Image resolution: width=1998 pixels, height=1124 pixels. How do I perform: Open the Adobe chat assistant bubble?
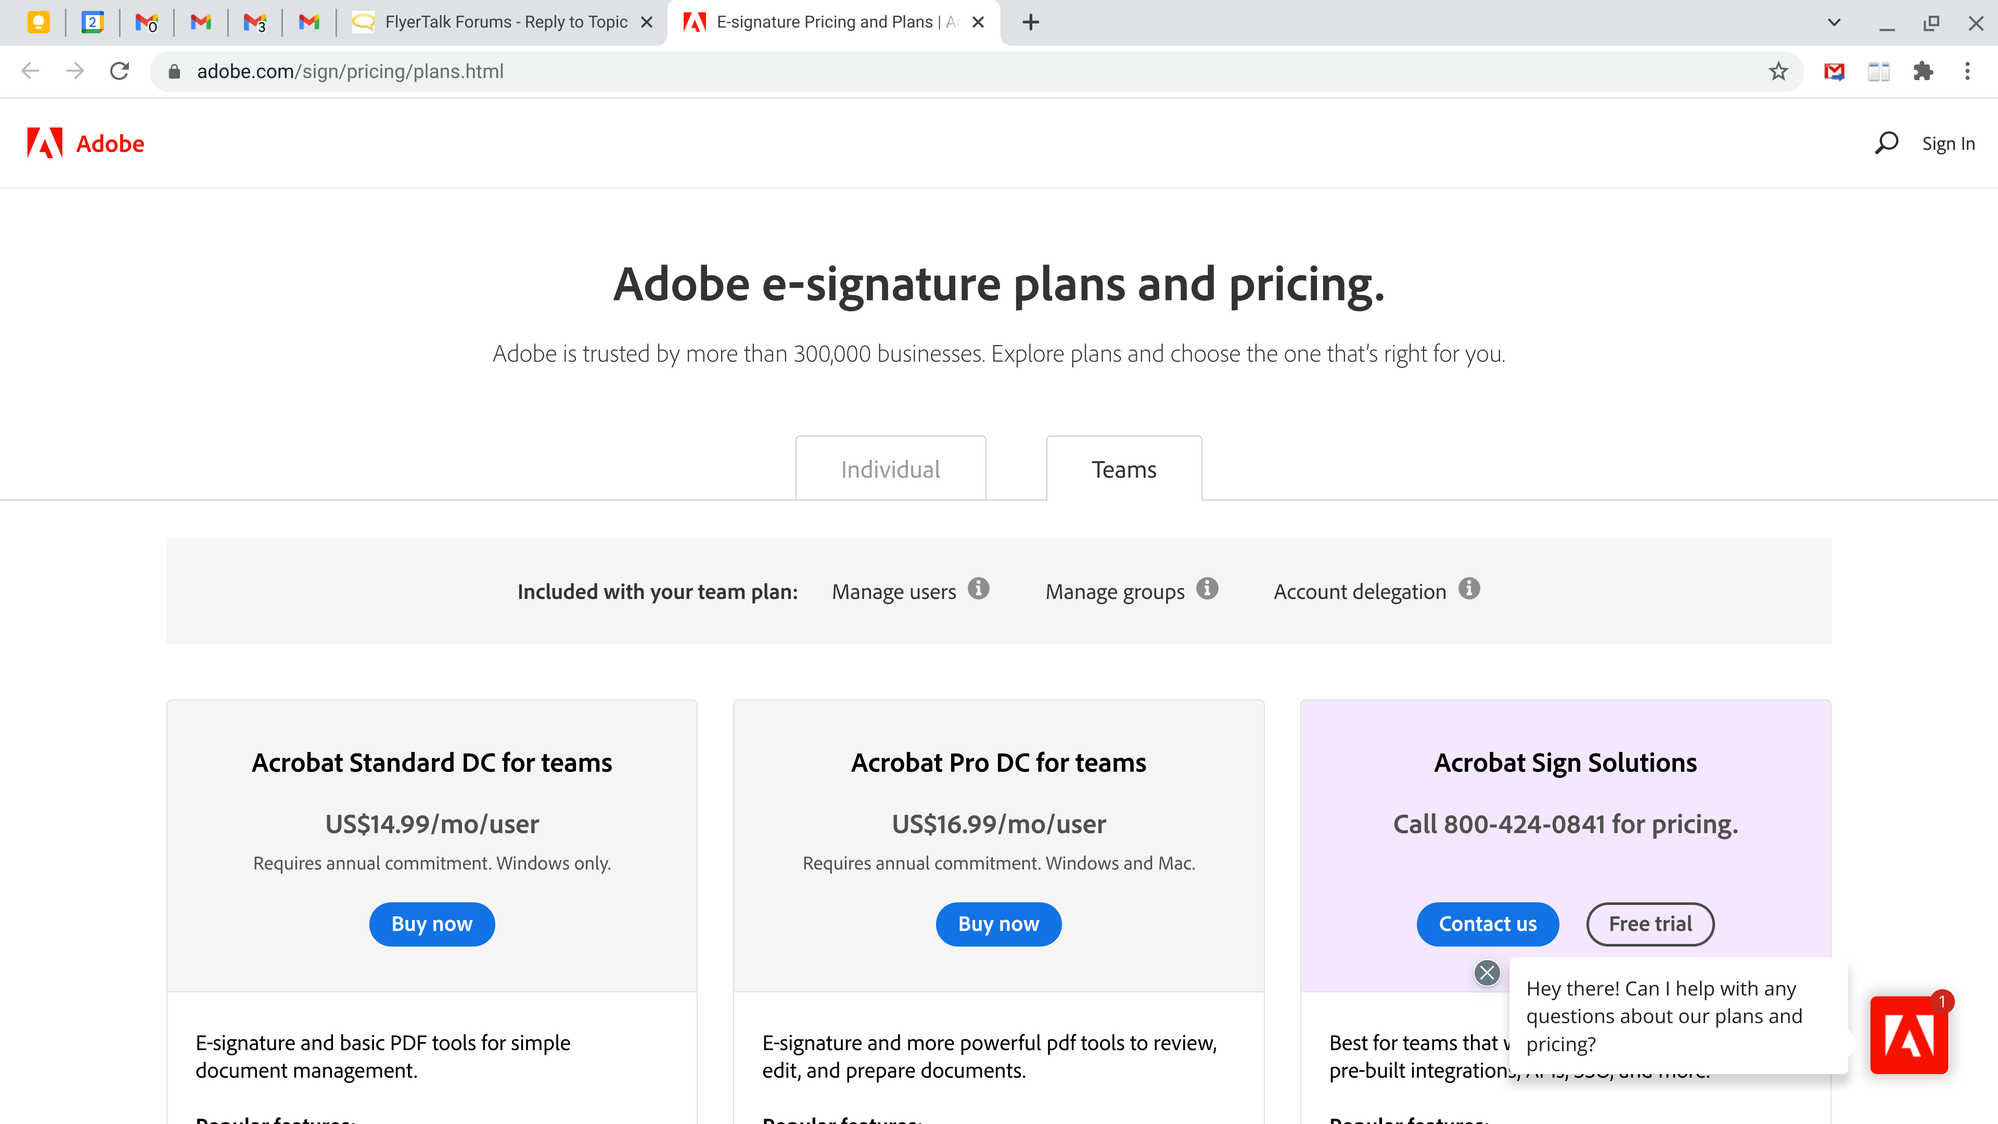pos(1908,1035)
